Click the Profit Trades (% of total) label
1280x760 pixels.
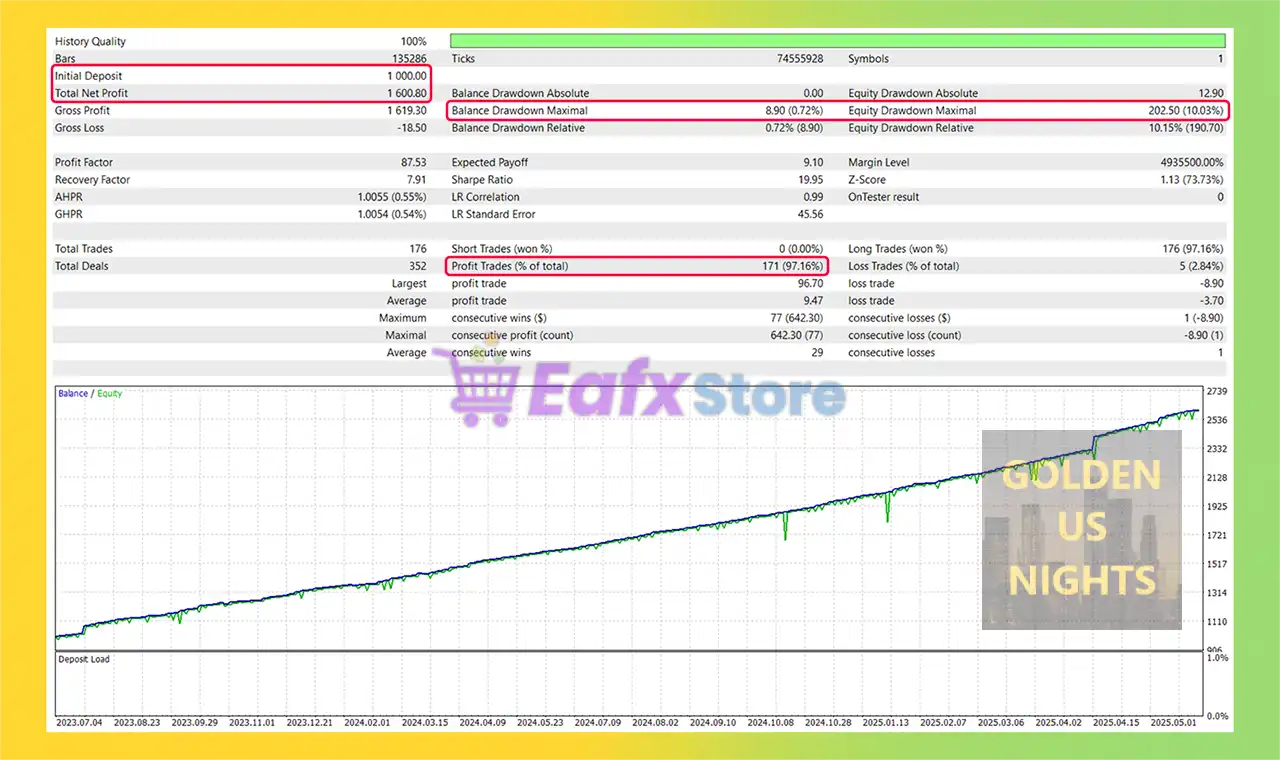coord(511,266)
